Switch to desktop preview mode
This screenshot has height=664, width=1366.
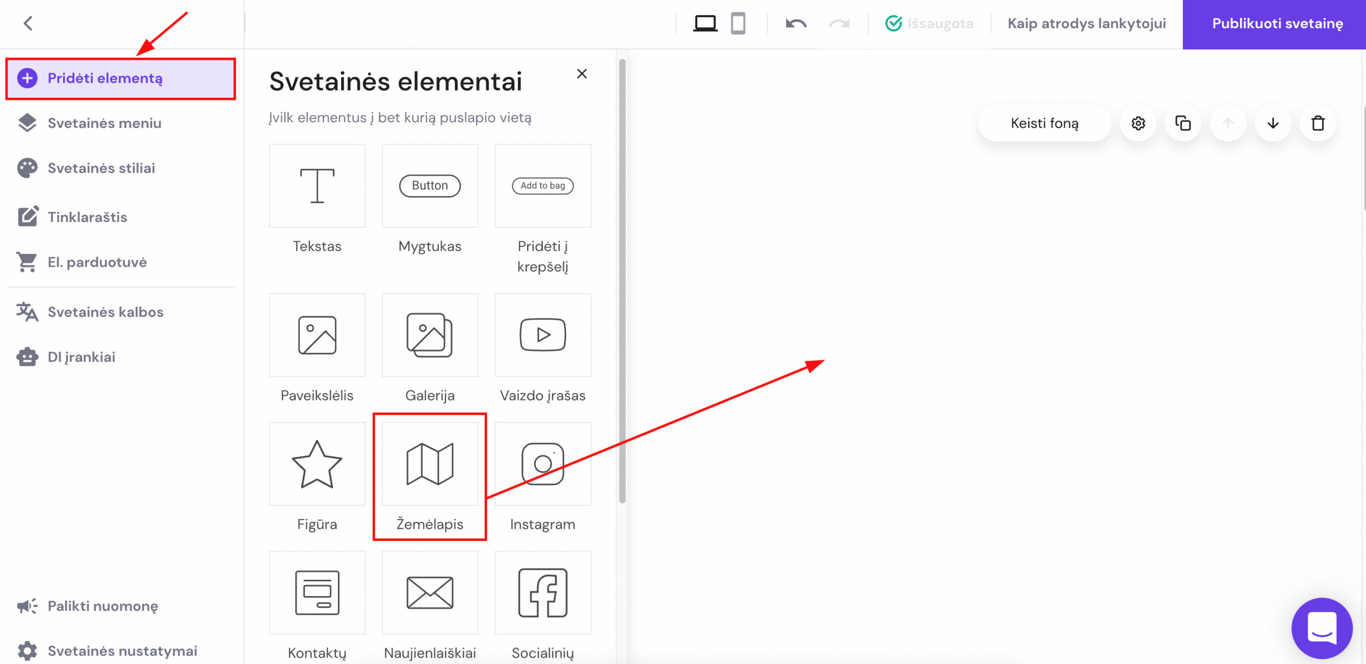[x=705, y=23]
